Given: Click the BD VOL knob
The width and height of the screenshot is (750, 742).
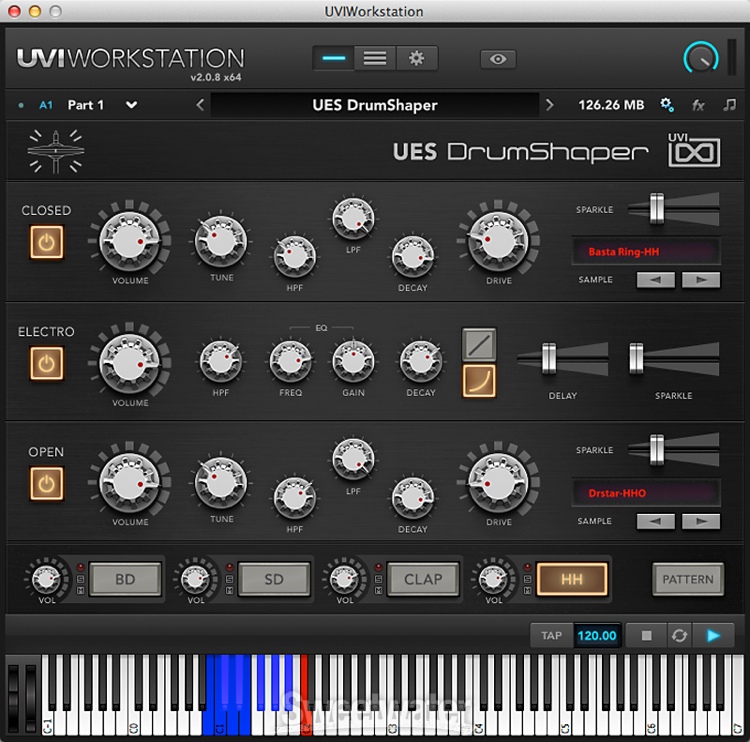Looking at the screenshot, I should tap(45, 579).
